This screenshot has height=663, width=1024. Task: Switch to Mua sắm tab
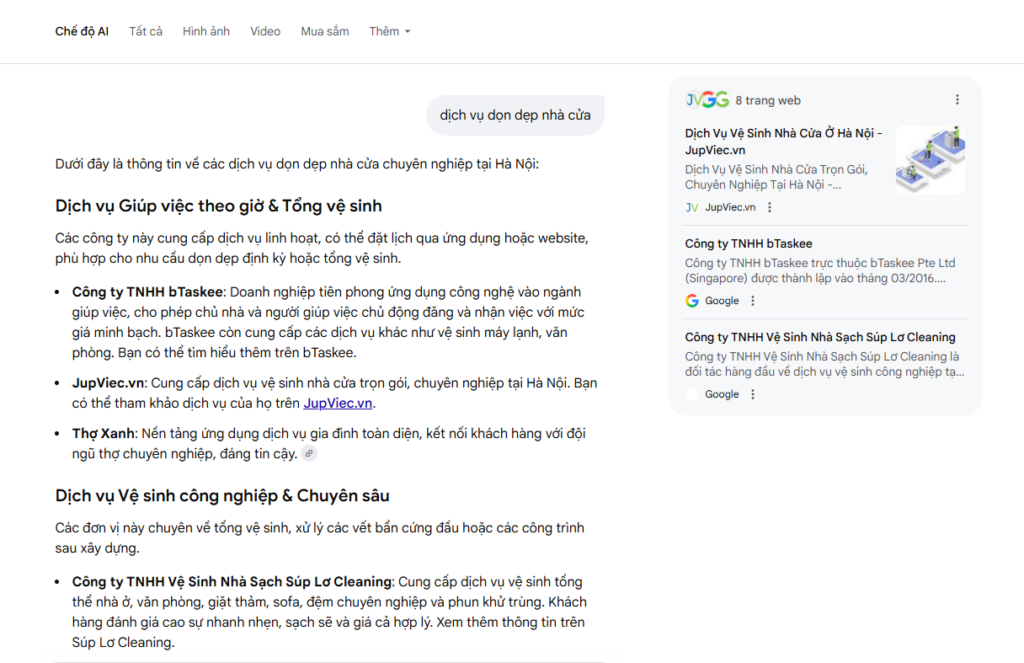[x=325, y=31]
